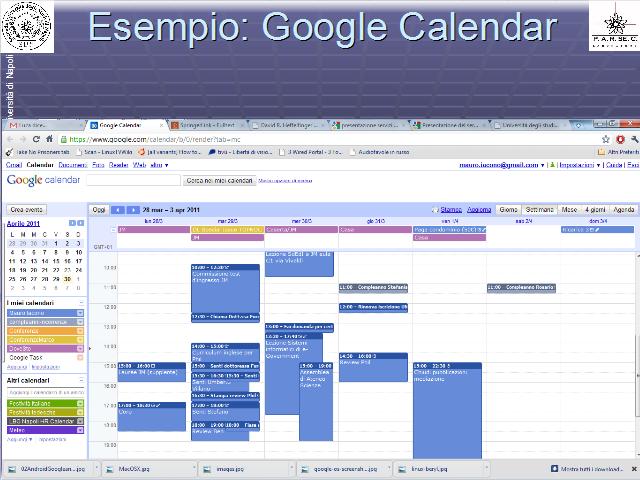640x480 pixels.
Task: Show previous month in mini calendar
Action: coord(72,223)
